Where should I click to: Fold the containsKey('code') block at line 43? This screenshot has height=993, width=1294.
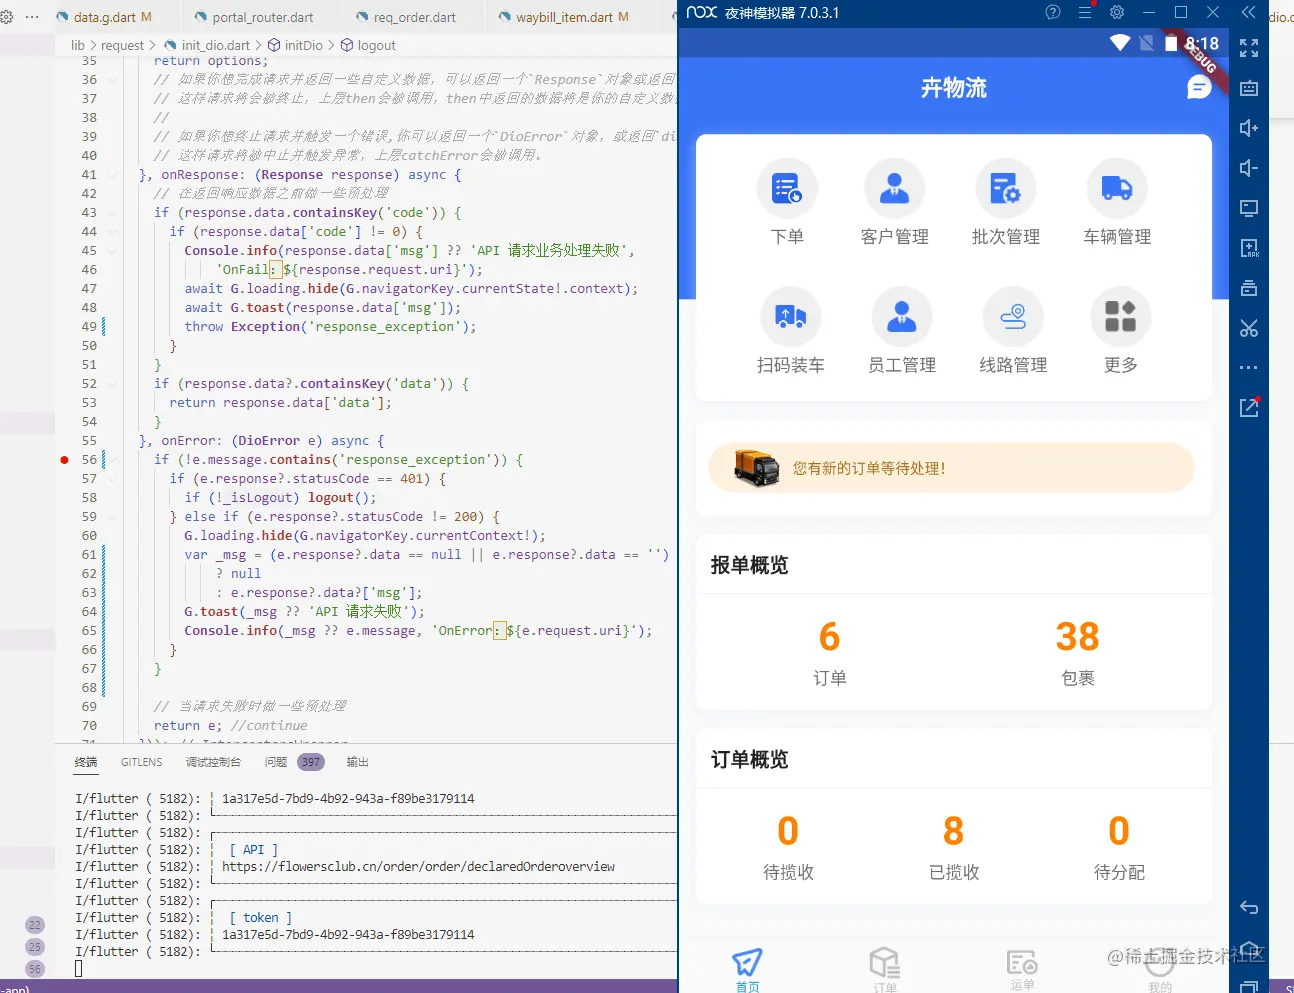click(113, 213)
